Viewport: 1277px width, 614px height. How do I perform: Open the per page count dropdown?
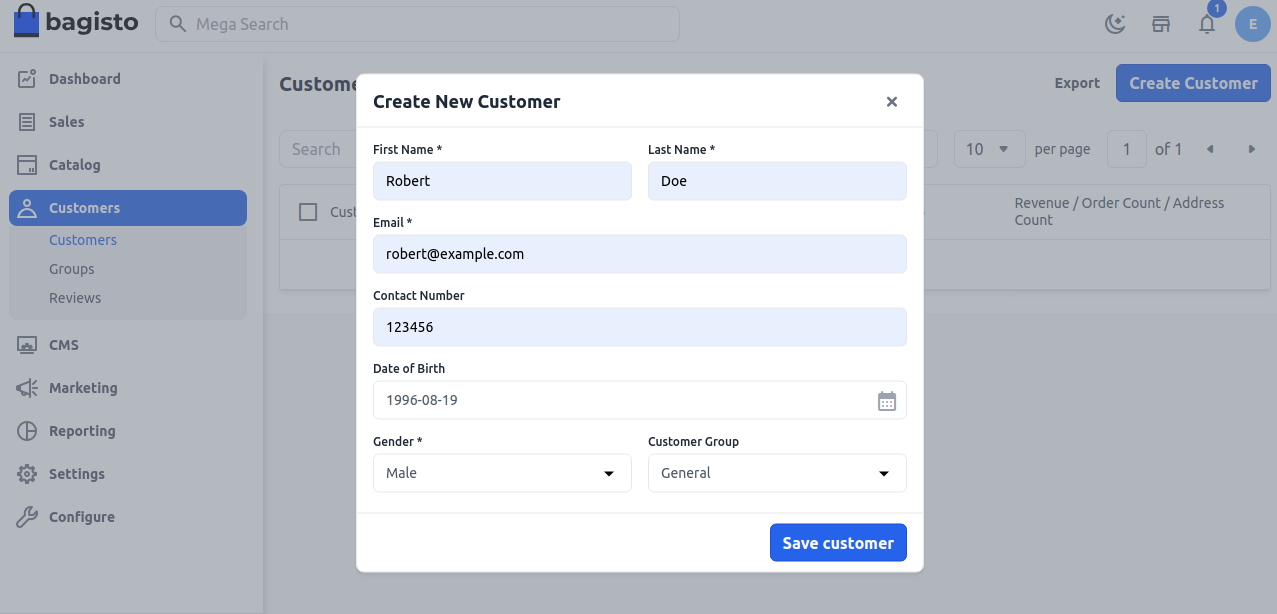point(989,148)
